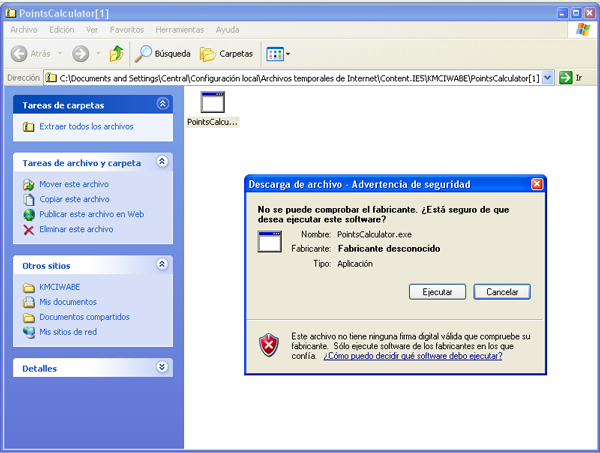Open ¿Cómo puedo decidir qué software link
600x453 pixels.
413,356
